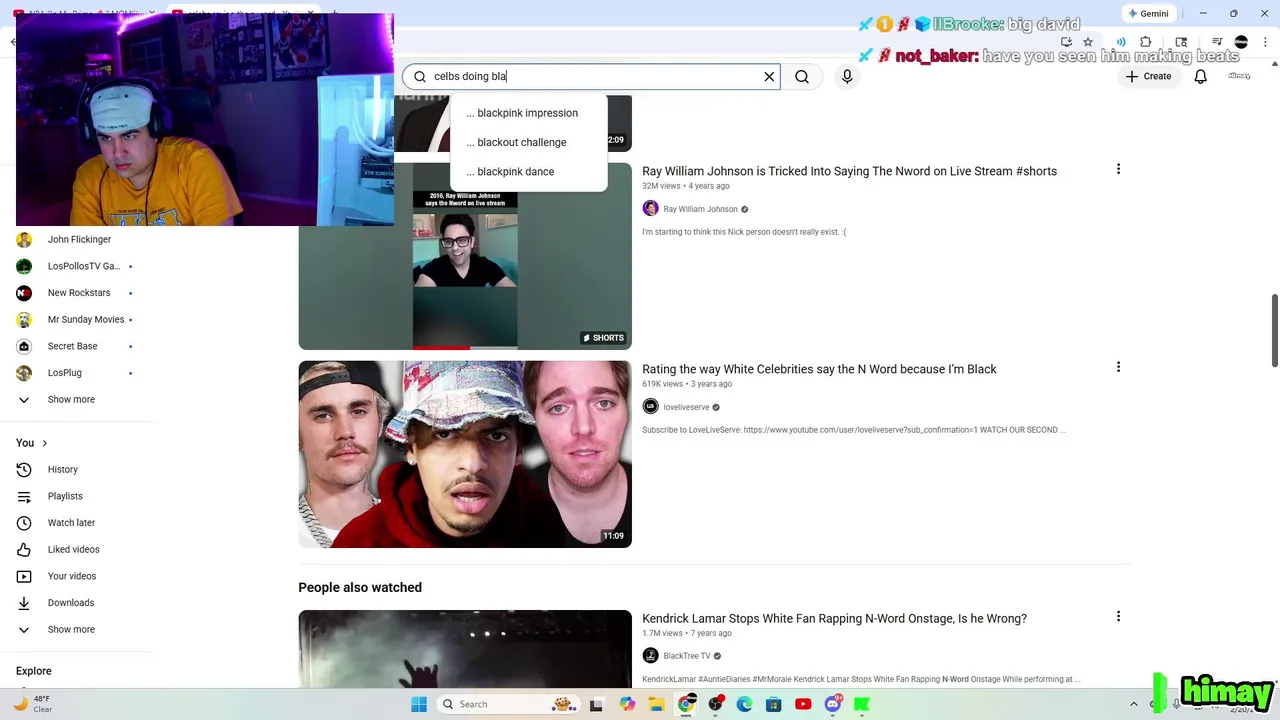Open BlackTree TV channel link
The width and height of the screenshot is (1280, 720).
click(x=687, y=656)
